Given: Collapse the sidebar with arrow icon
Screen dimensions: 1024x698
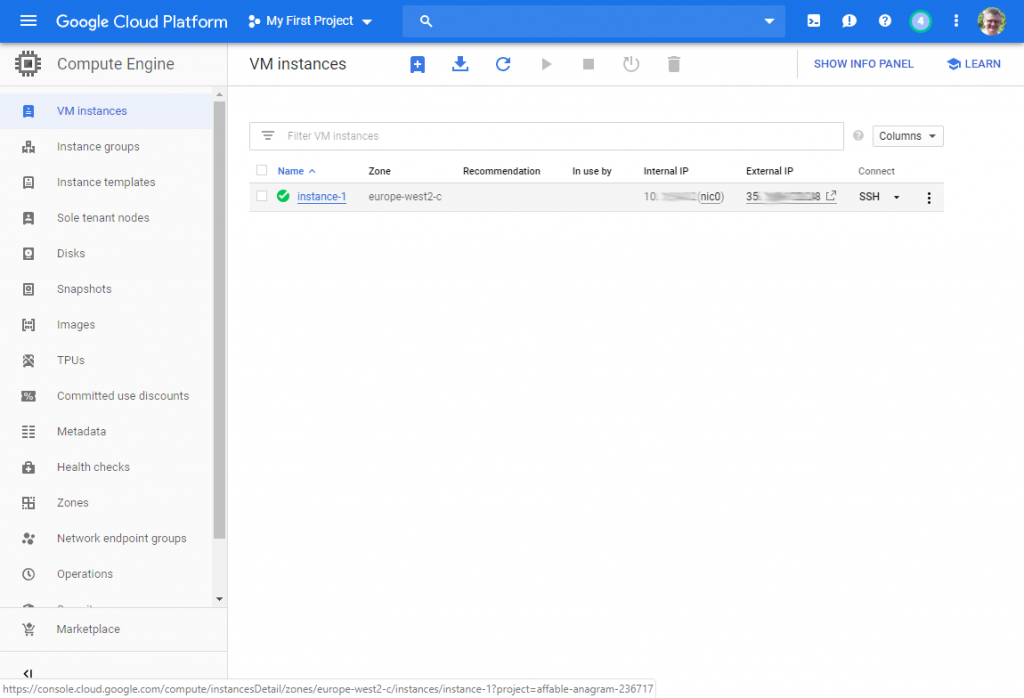Looking at the screenshot, I should point(27,673).
